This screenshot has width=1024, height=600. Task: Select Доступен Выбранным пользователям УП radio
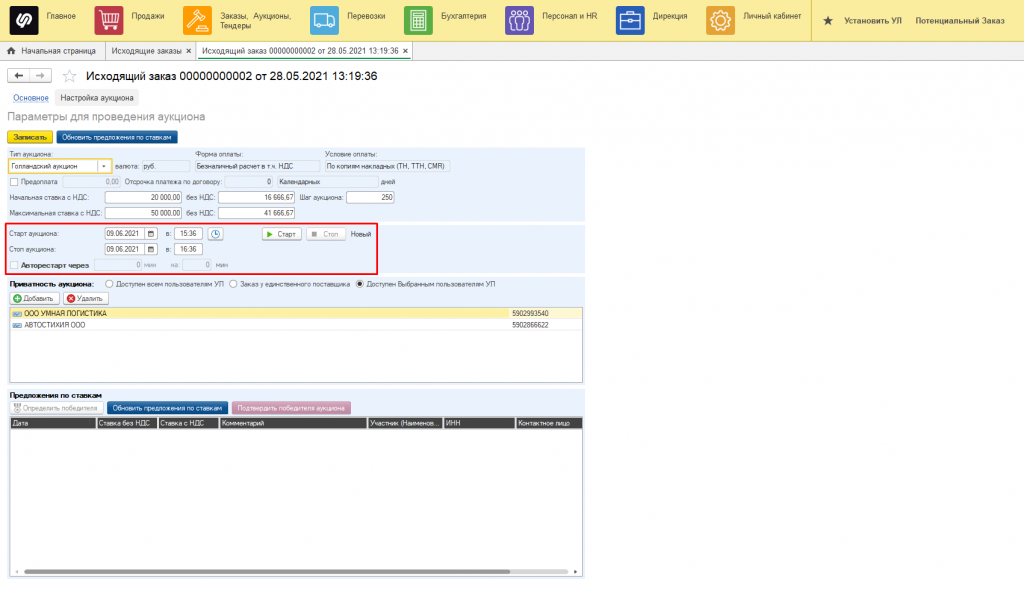(x=360, y=284)
